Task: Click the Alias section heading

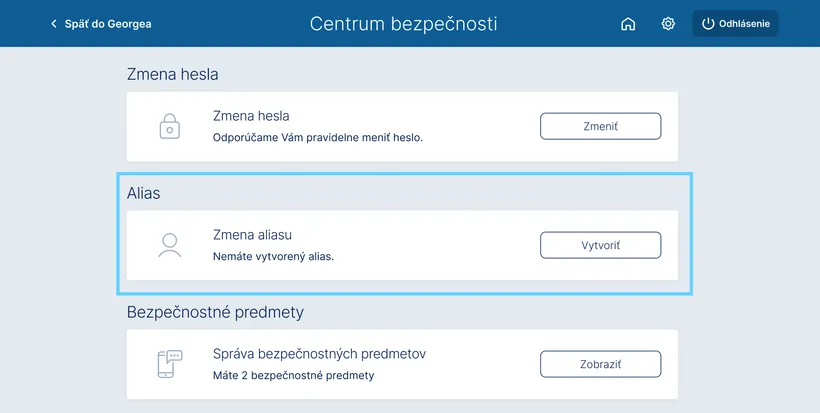Action: point(144,193)
